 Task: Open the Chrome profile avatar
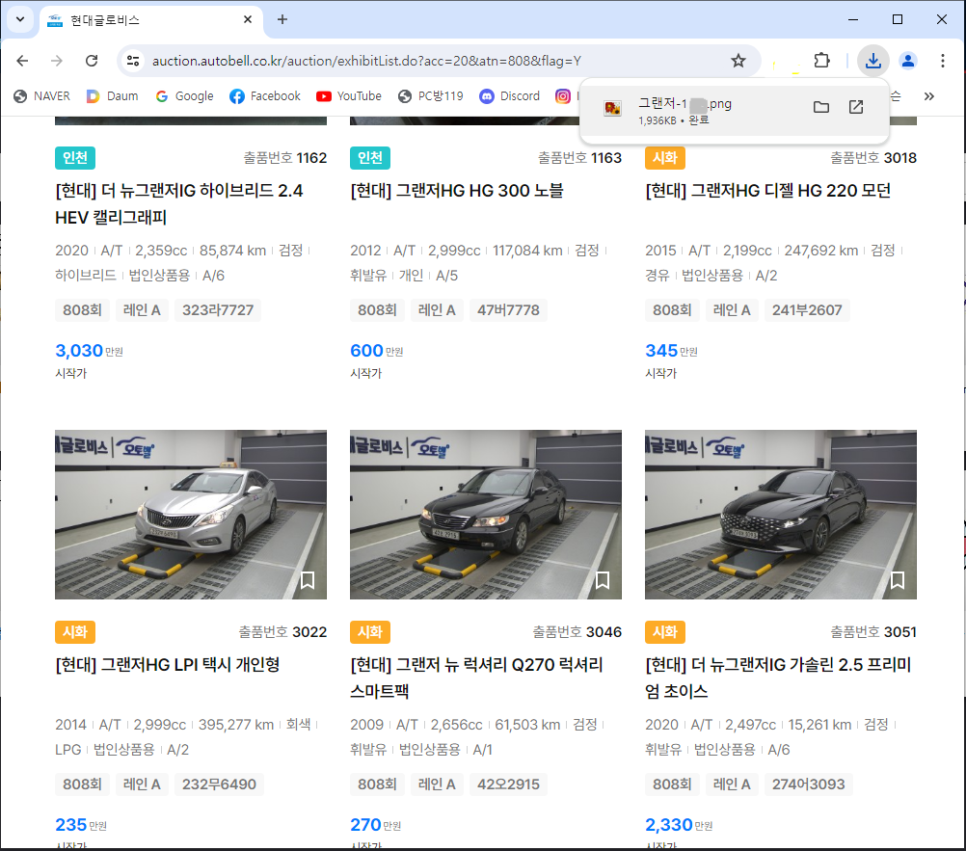pos(907,61)
